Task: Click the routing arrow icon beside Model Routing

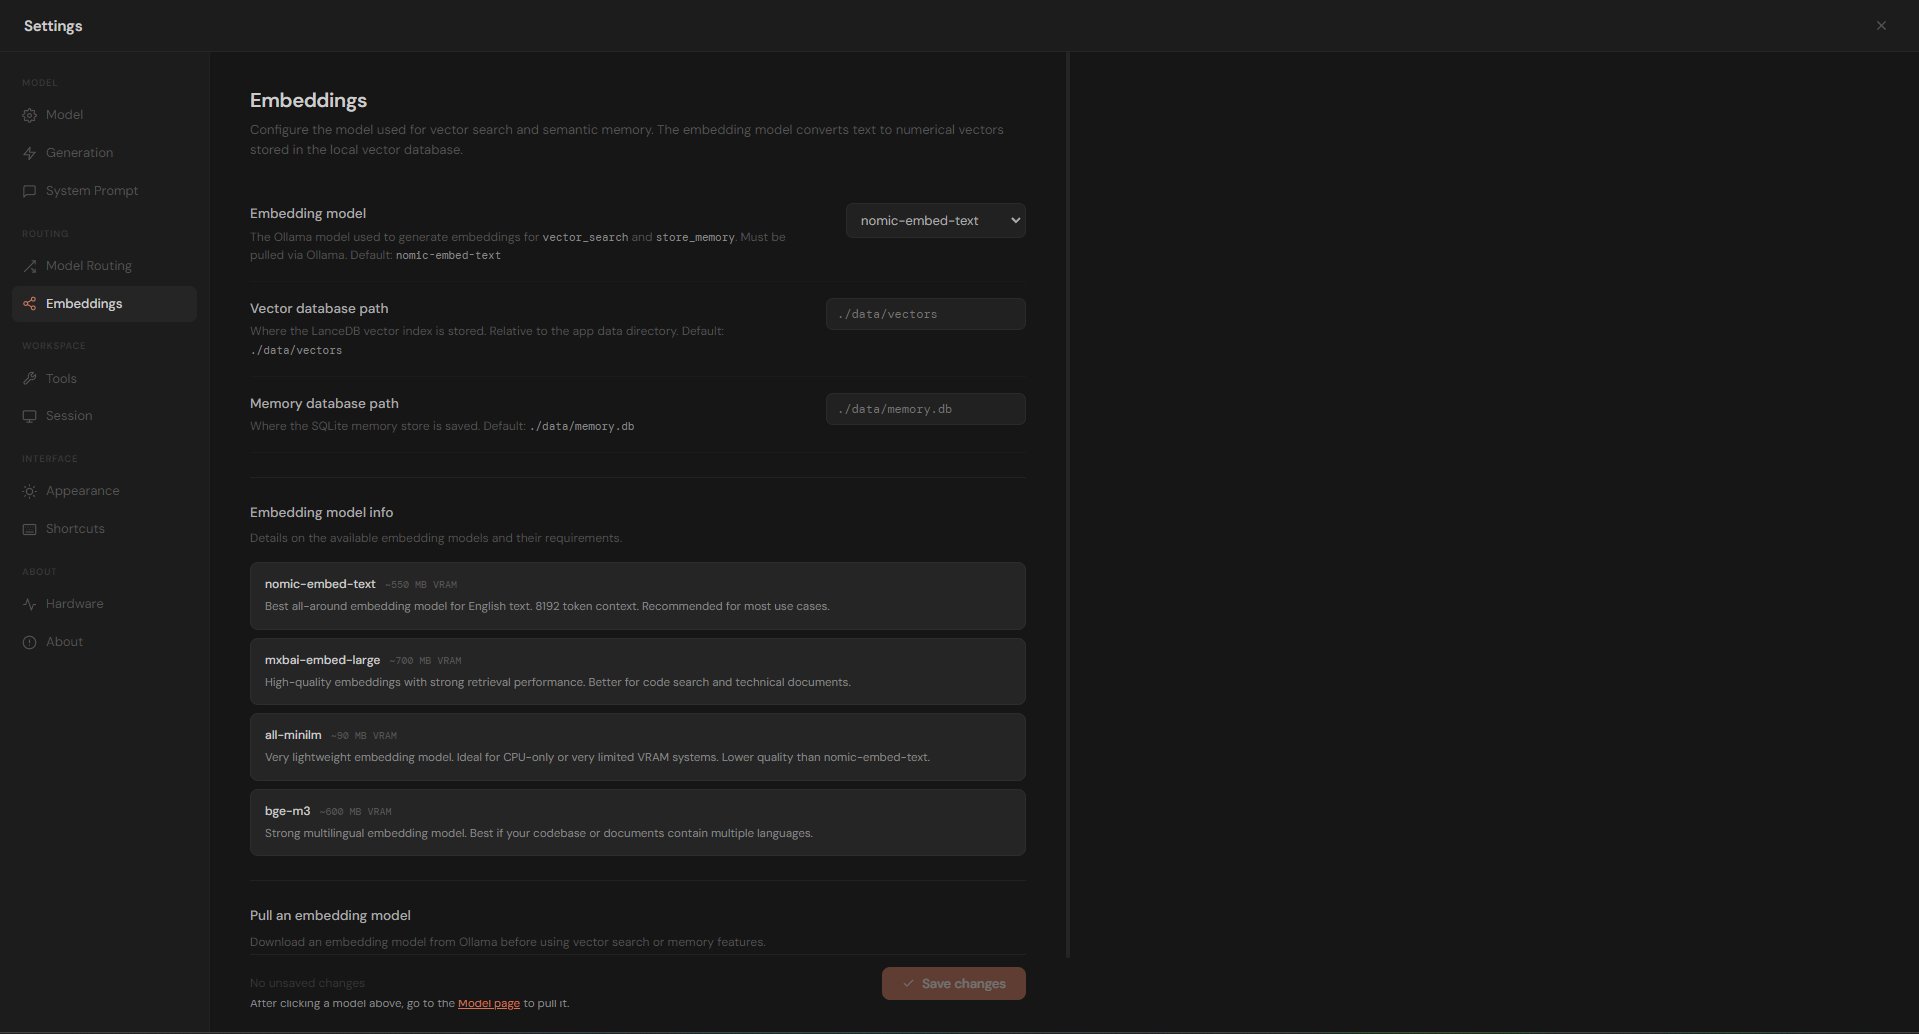Action: coord(30,266)
